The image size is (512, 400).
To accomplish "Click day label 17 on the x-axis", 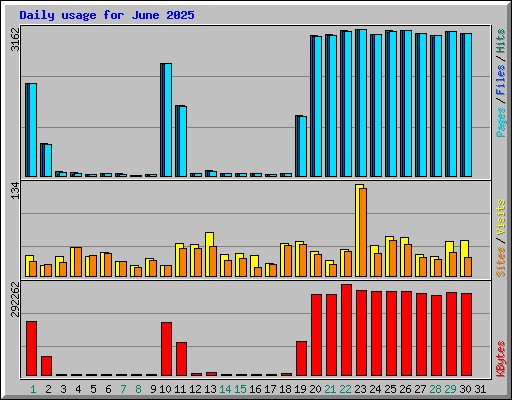I will [x=270, y=389].
